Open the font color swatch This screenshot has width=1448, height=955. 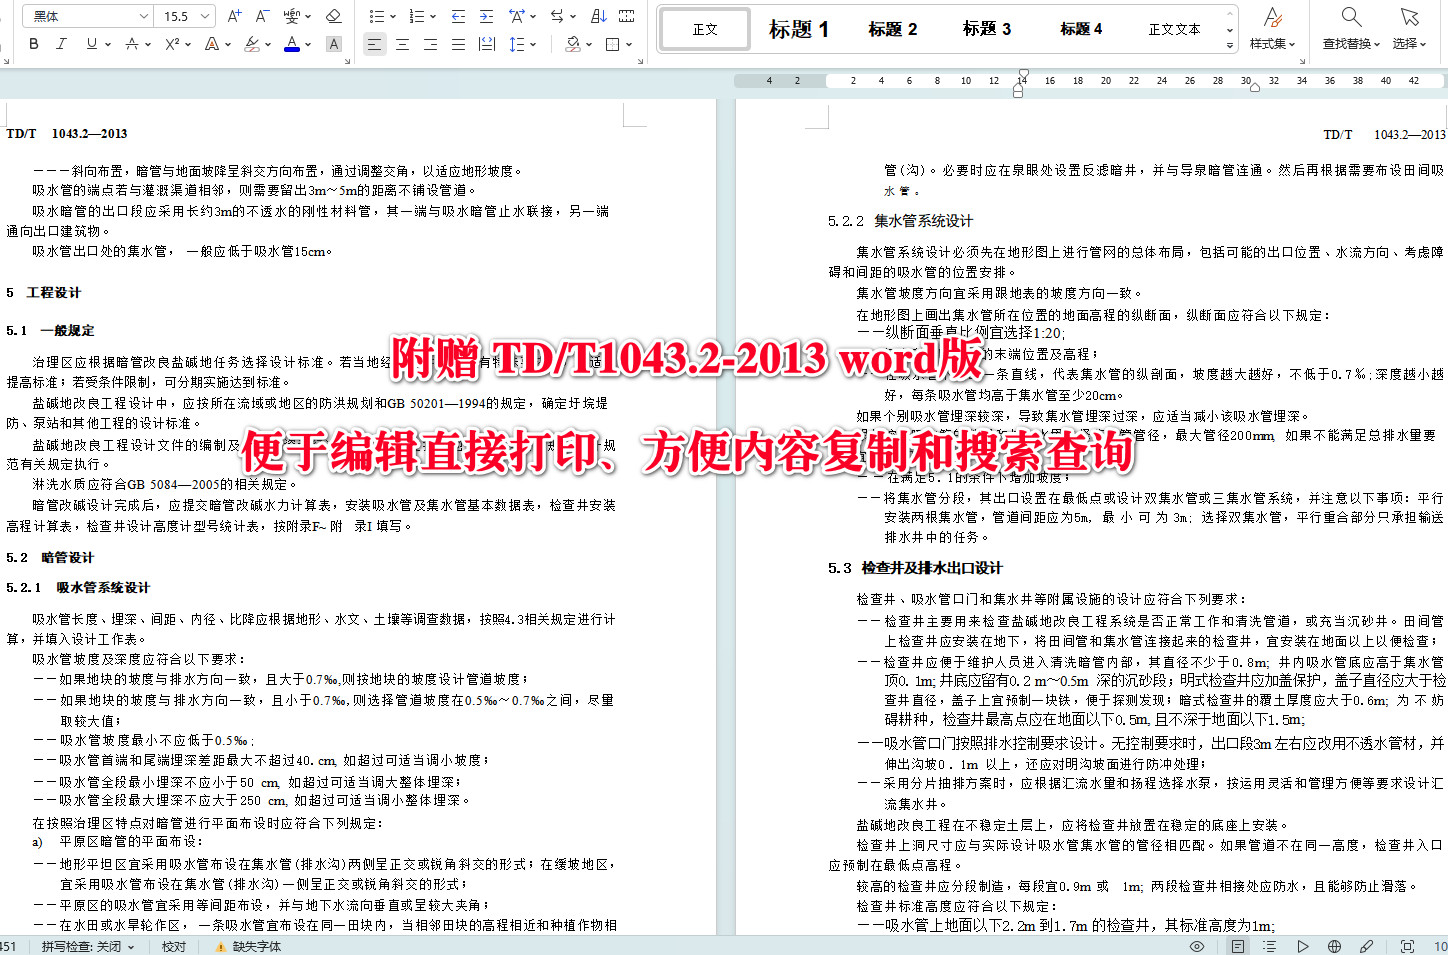pos(290,44)
